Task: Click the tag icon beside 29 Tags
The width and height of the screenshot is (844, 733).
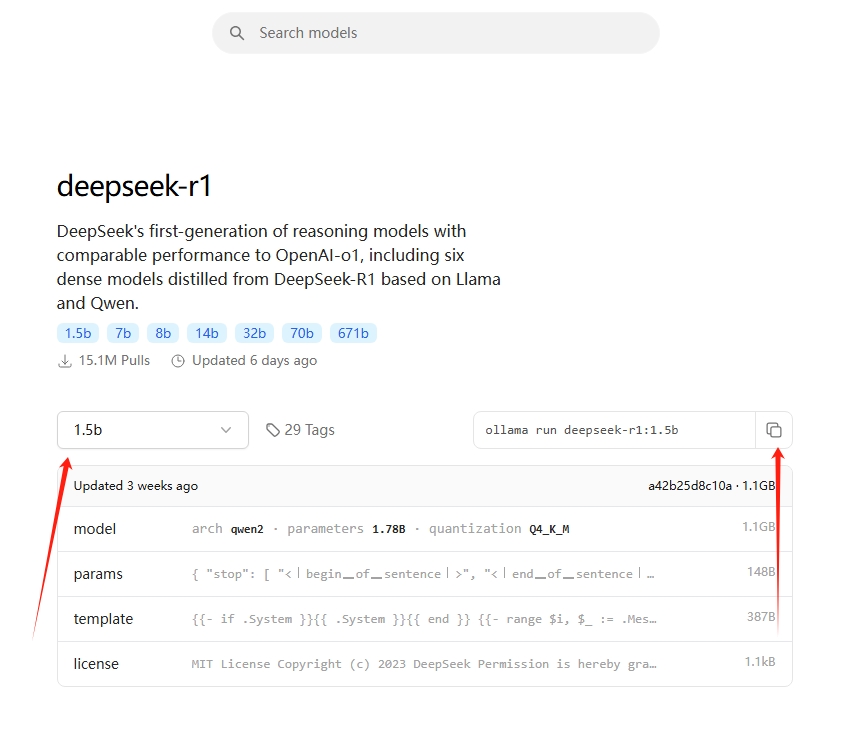Action: pyautogui.click(x=273, y=430)
